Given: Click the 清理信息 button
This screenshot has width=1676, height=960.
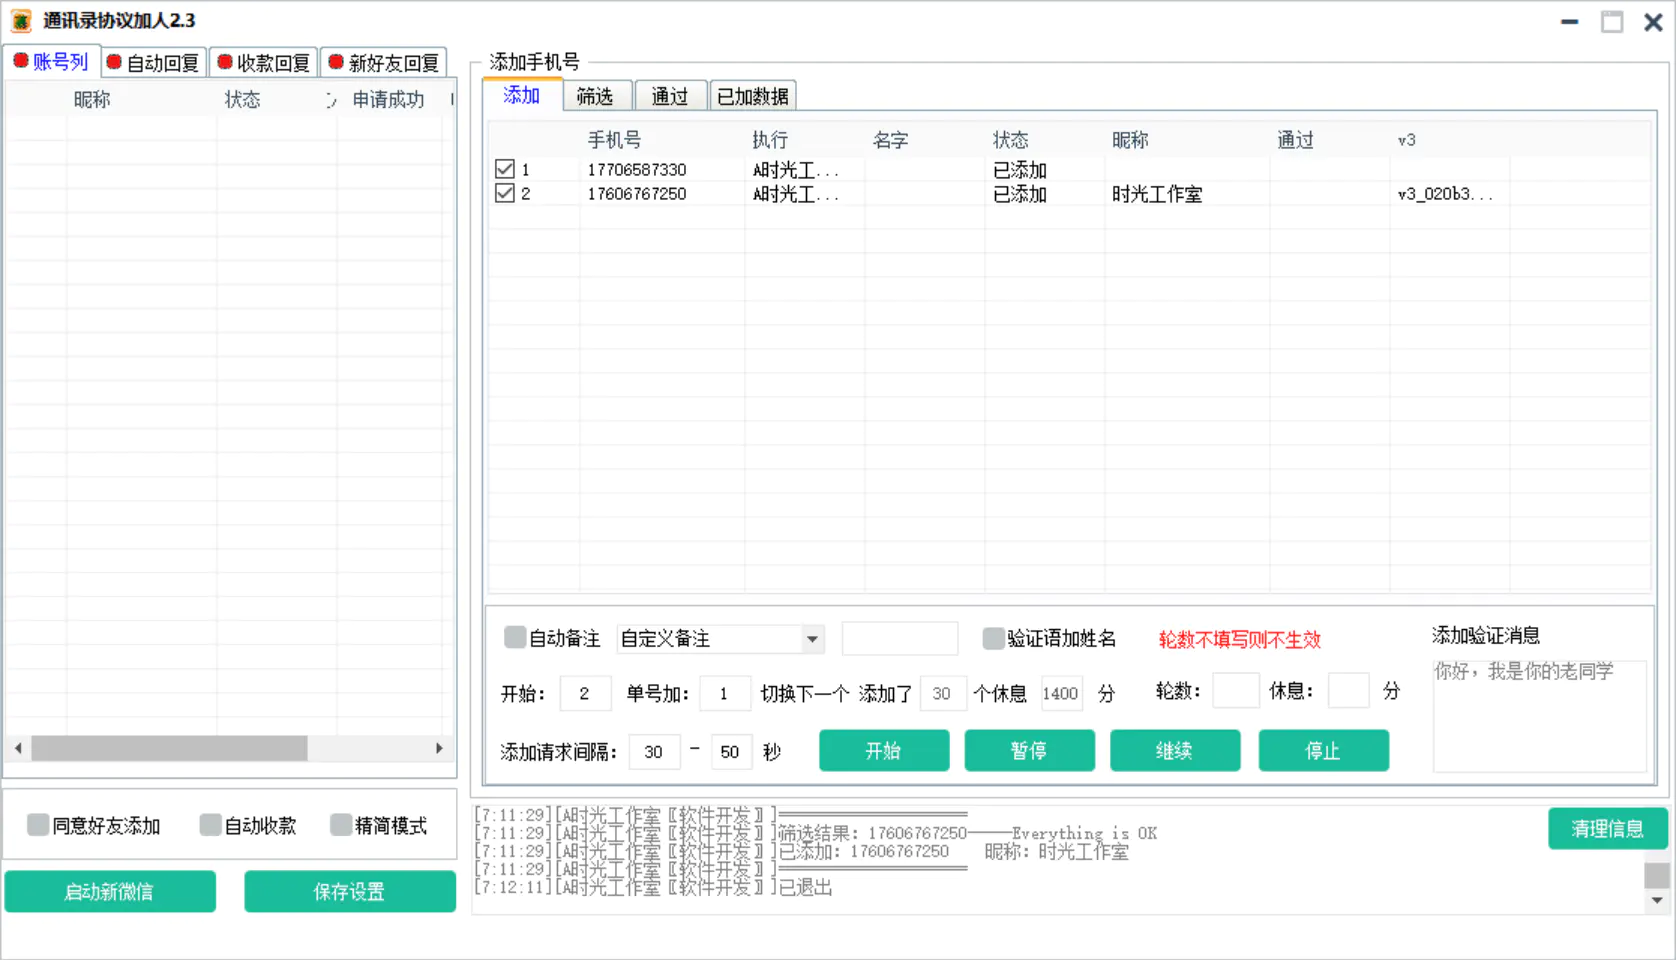Looking at the screenshot, I should (x=1606, y=828).
